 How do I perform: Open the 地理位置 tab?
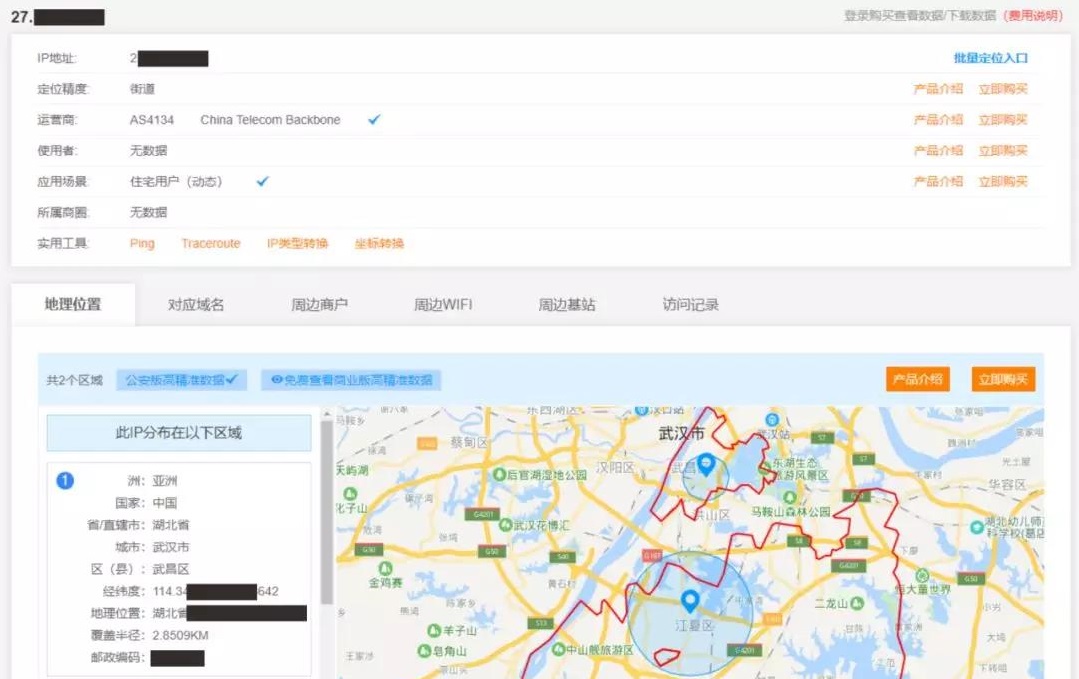coord(73,304)
